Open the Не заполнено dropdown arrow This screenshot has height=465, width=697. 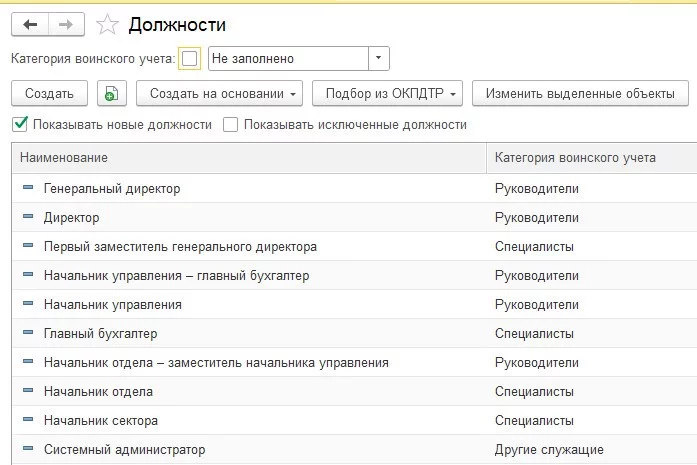(379, 58)
